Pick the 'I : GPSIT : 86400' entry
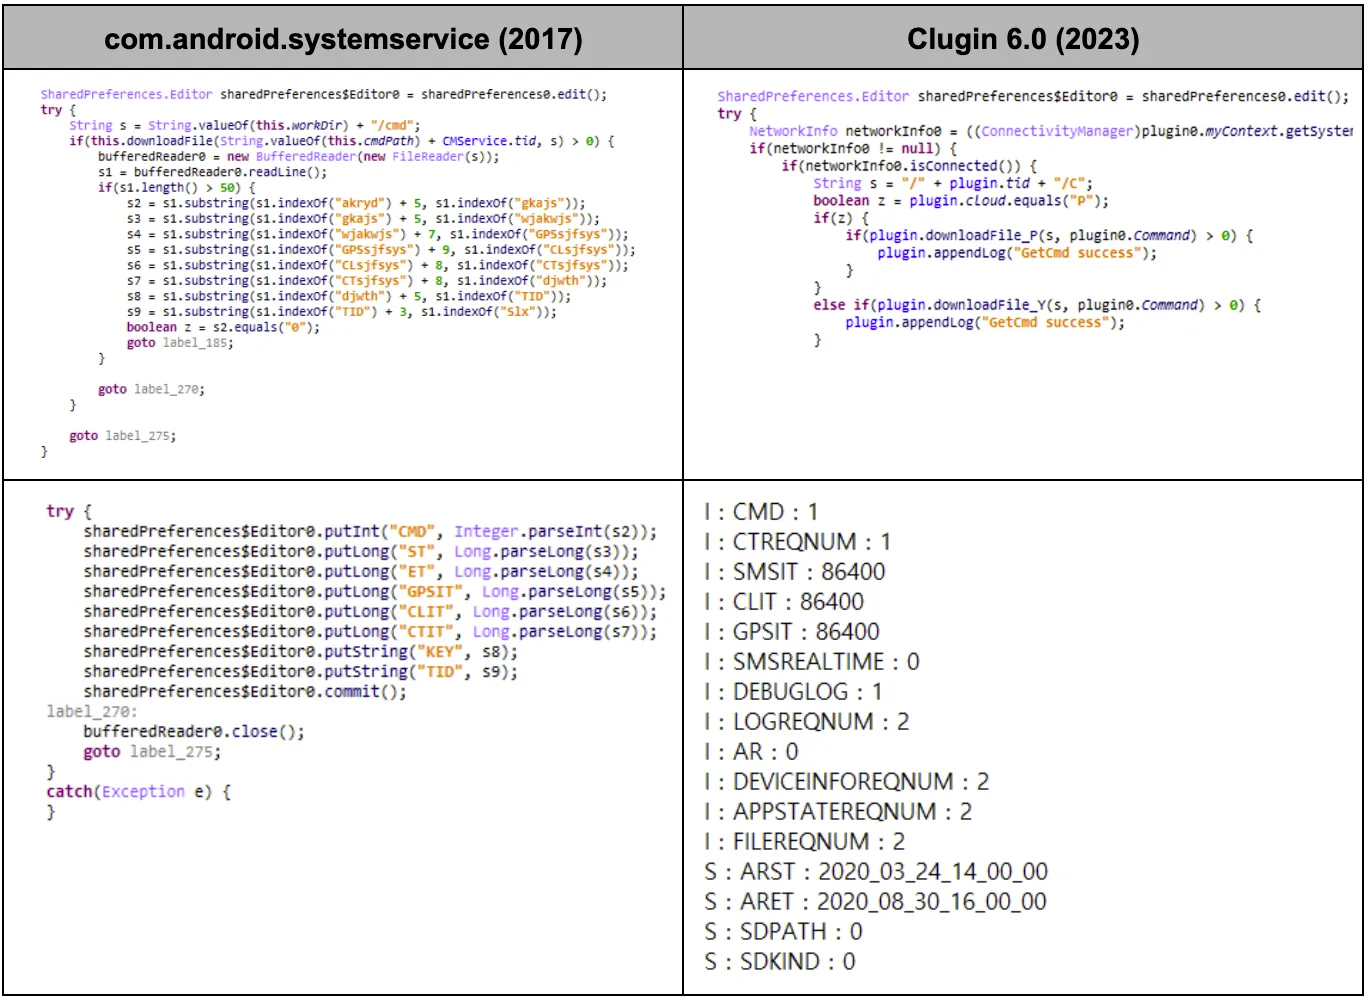The width and height of the screenshot is (1372, 1008). [x=792, y=632]
